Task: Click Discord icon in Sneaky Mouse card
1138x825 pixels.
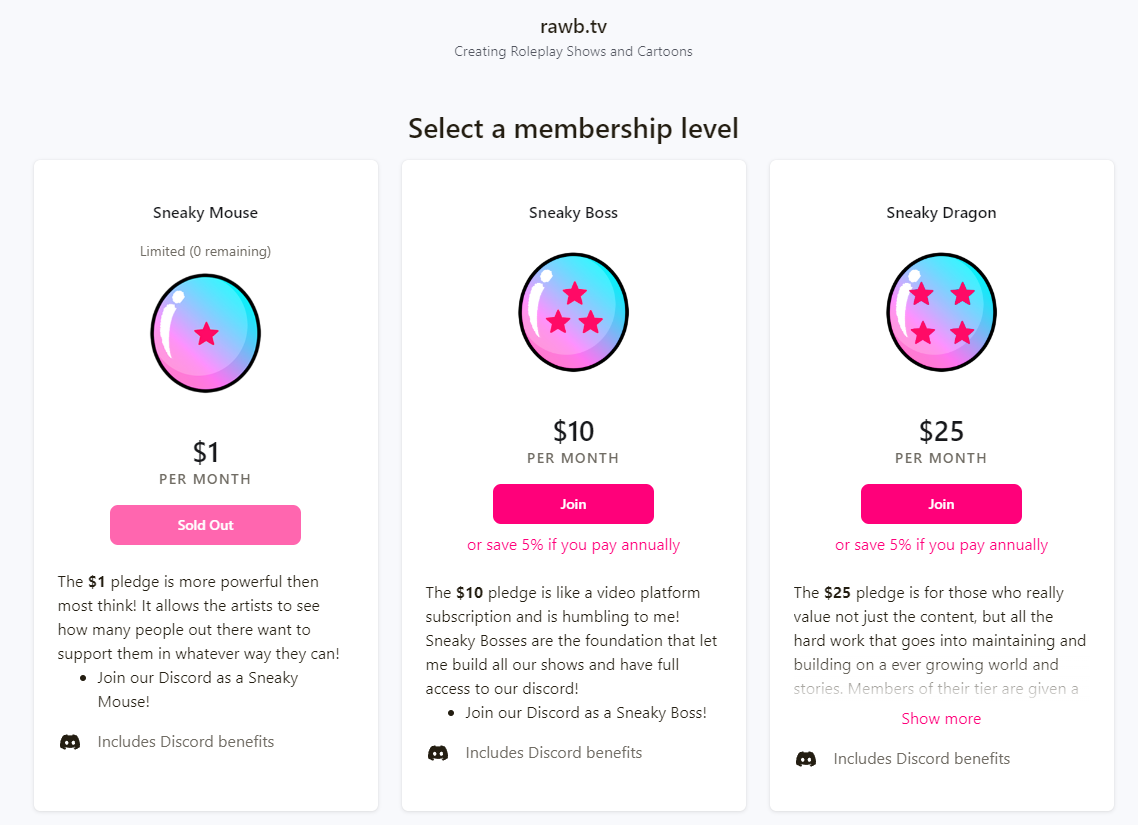Action: coord(70,742)
